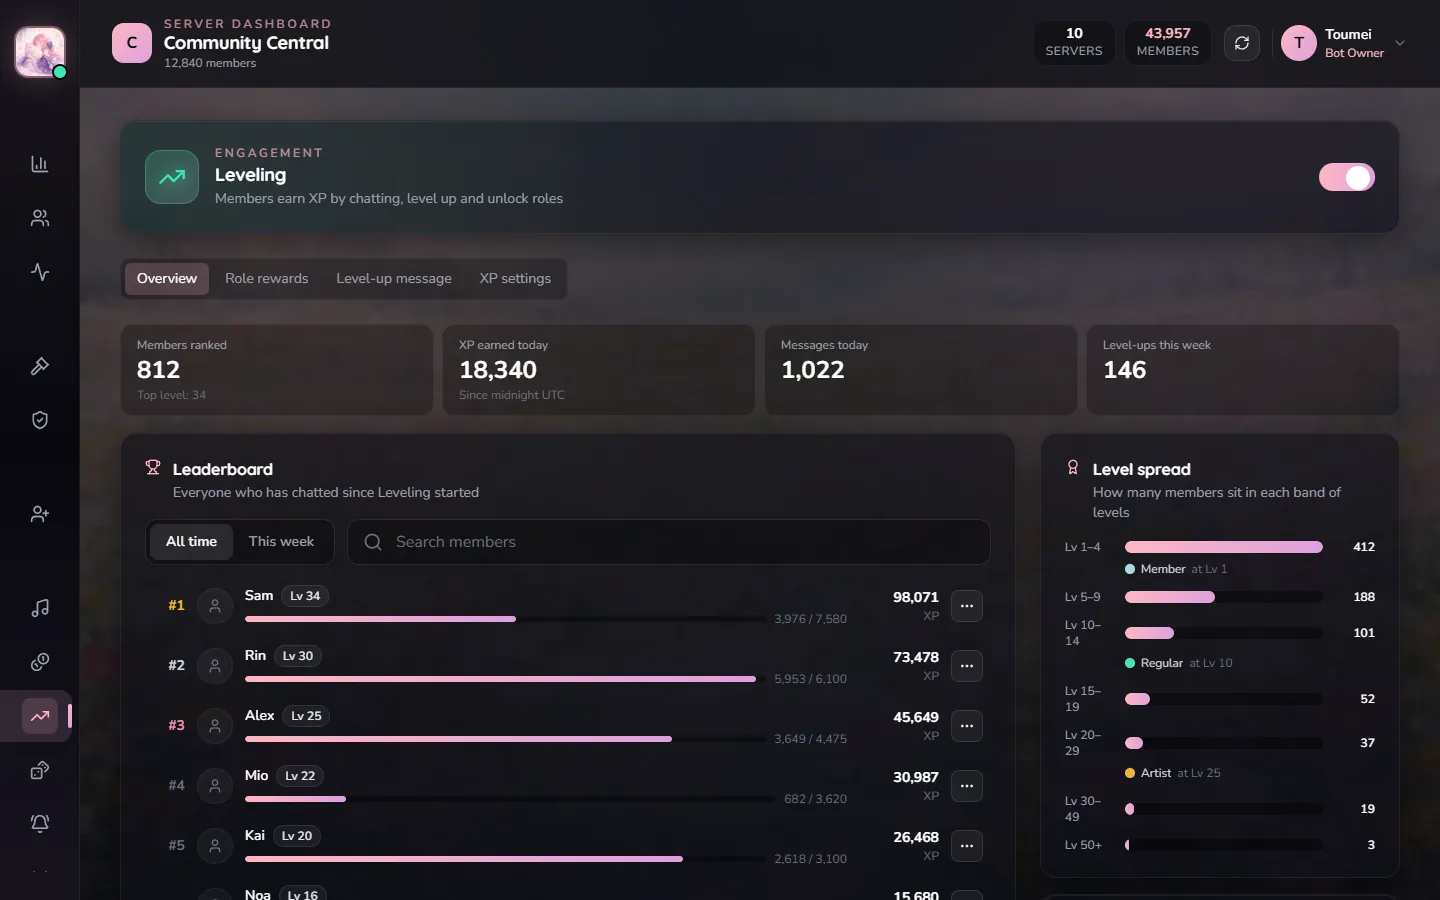This screenshot has height=900, width=1440.
Task: Click the Leaderboard trophy icon
Action: 153,467
